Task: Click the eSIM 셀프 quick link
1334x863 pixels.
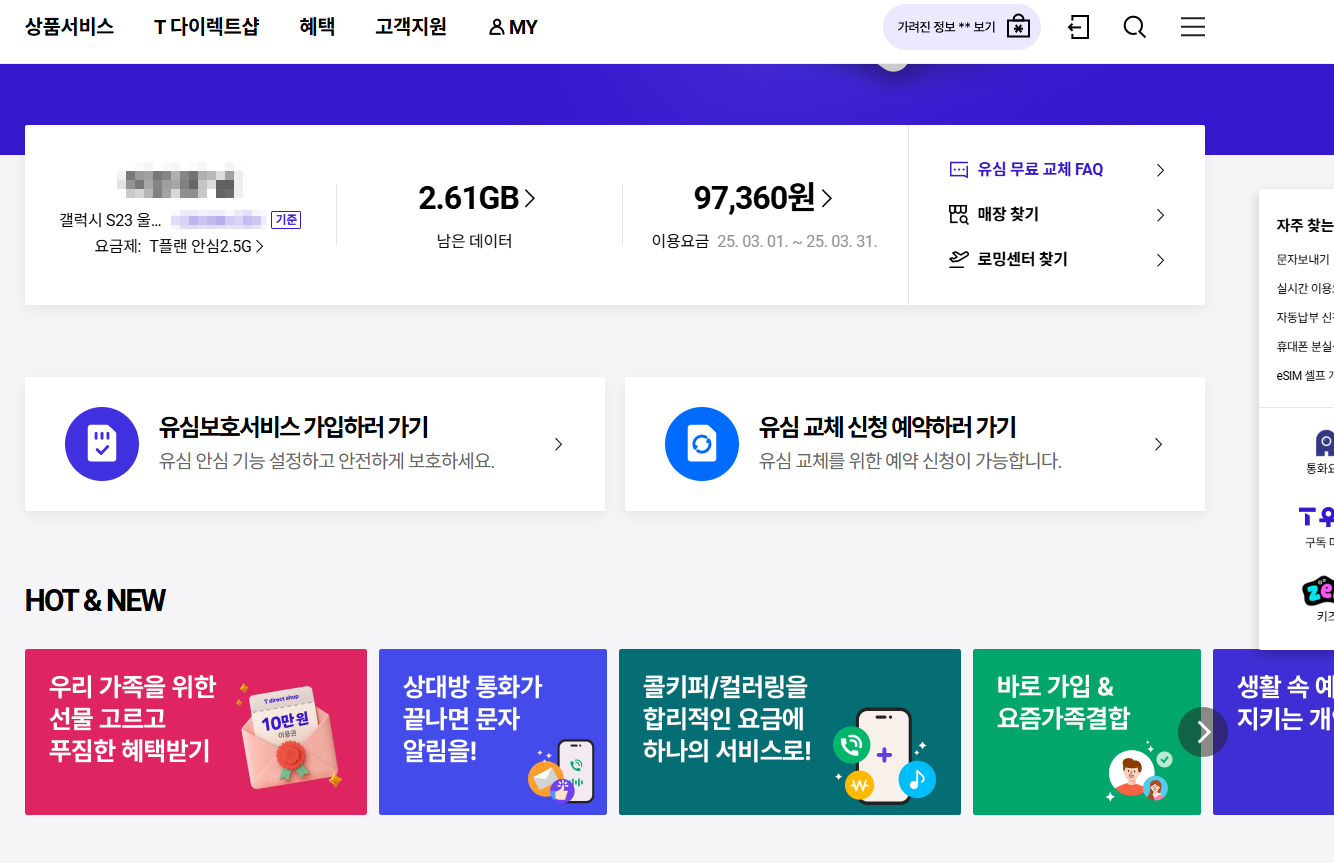Action: [1305, 375]
